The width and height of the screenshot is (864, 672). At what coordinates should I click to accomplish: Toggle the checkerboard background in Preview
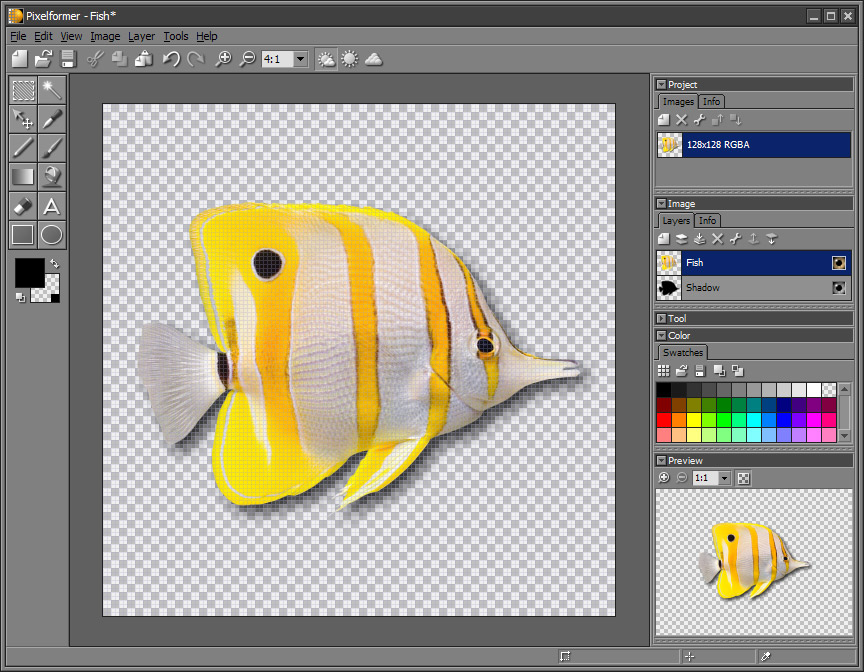[x=743, y=479]
